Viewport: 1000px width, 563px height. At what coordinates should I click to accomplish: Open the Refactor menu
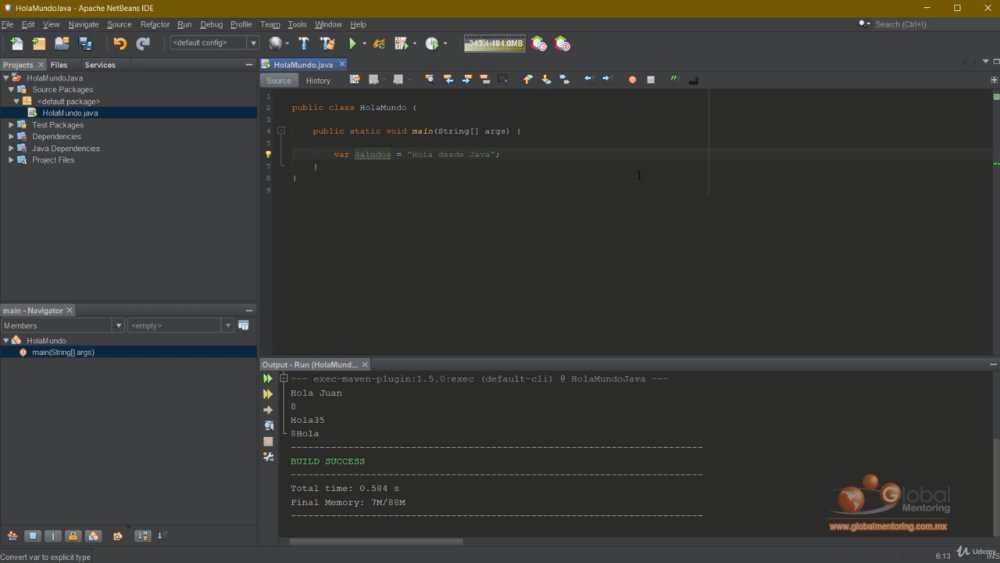click(x=155, y=24)
